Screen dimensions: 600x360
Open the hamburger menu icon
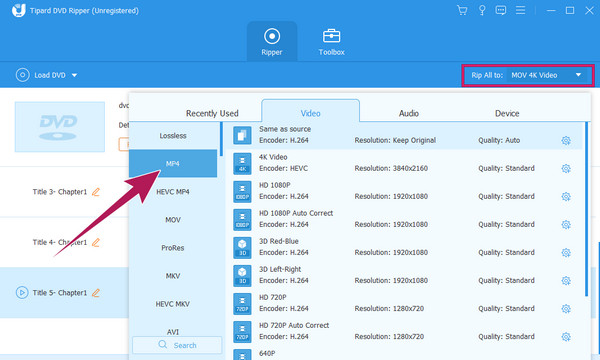pos(520,10)
